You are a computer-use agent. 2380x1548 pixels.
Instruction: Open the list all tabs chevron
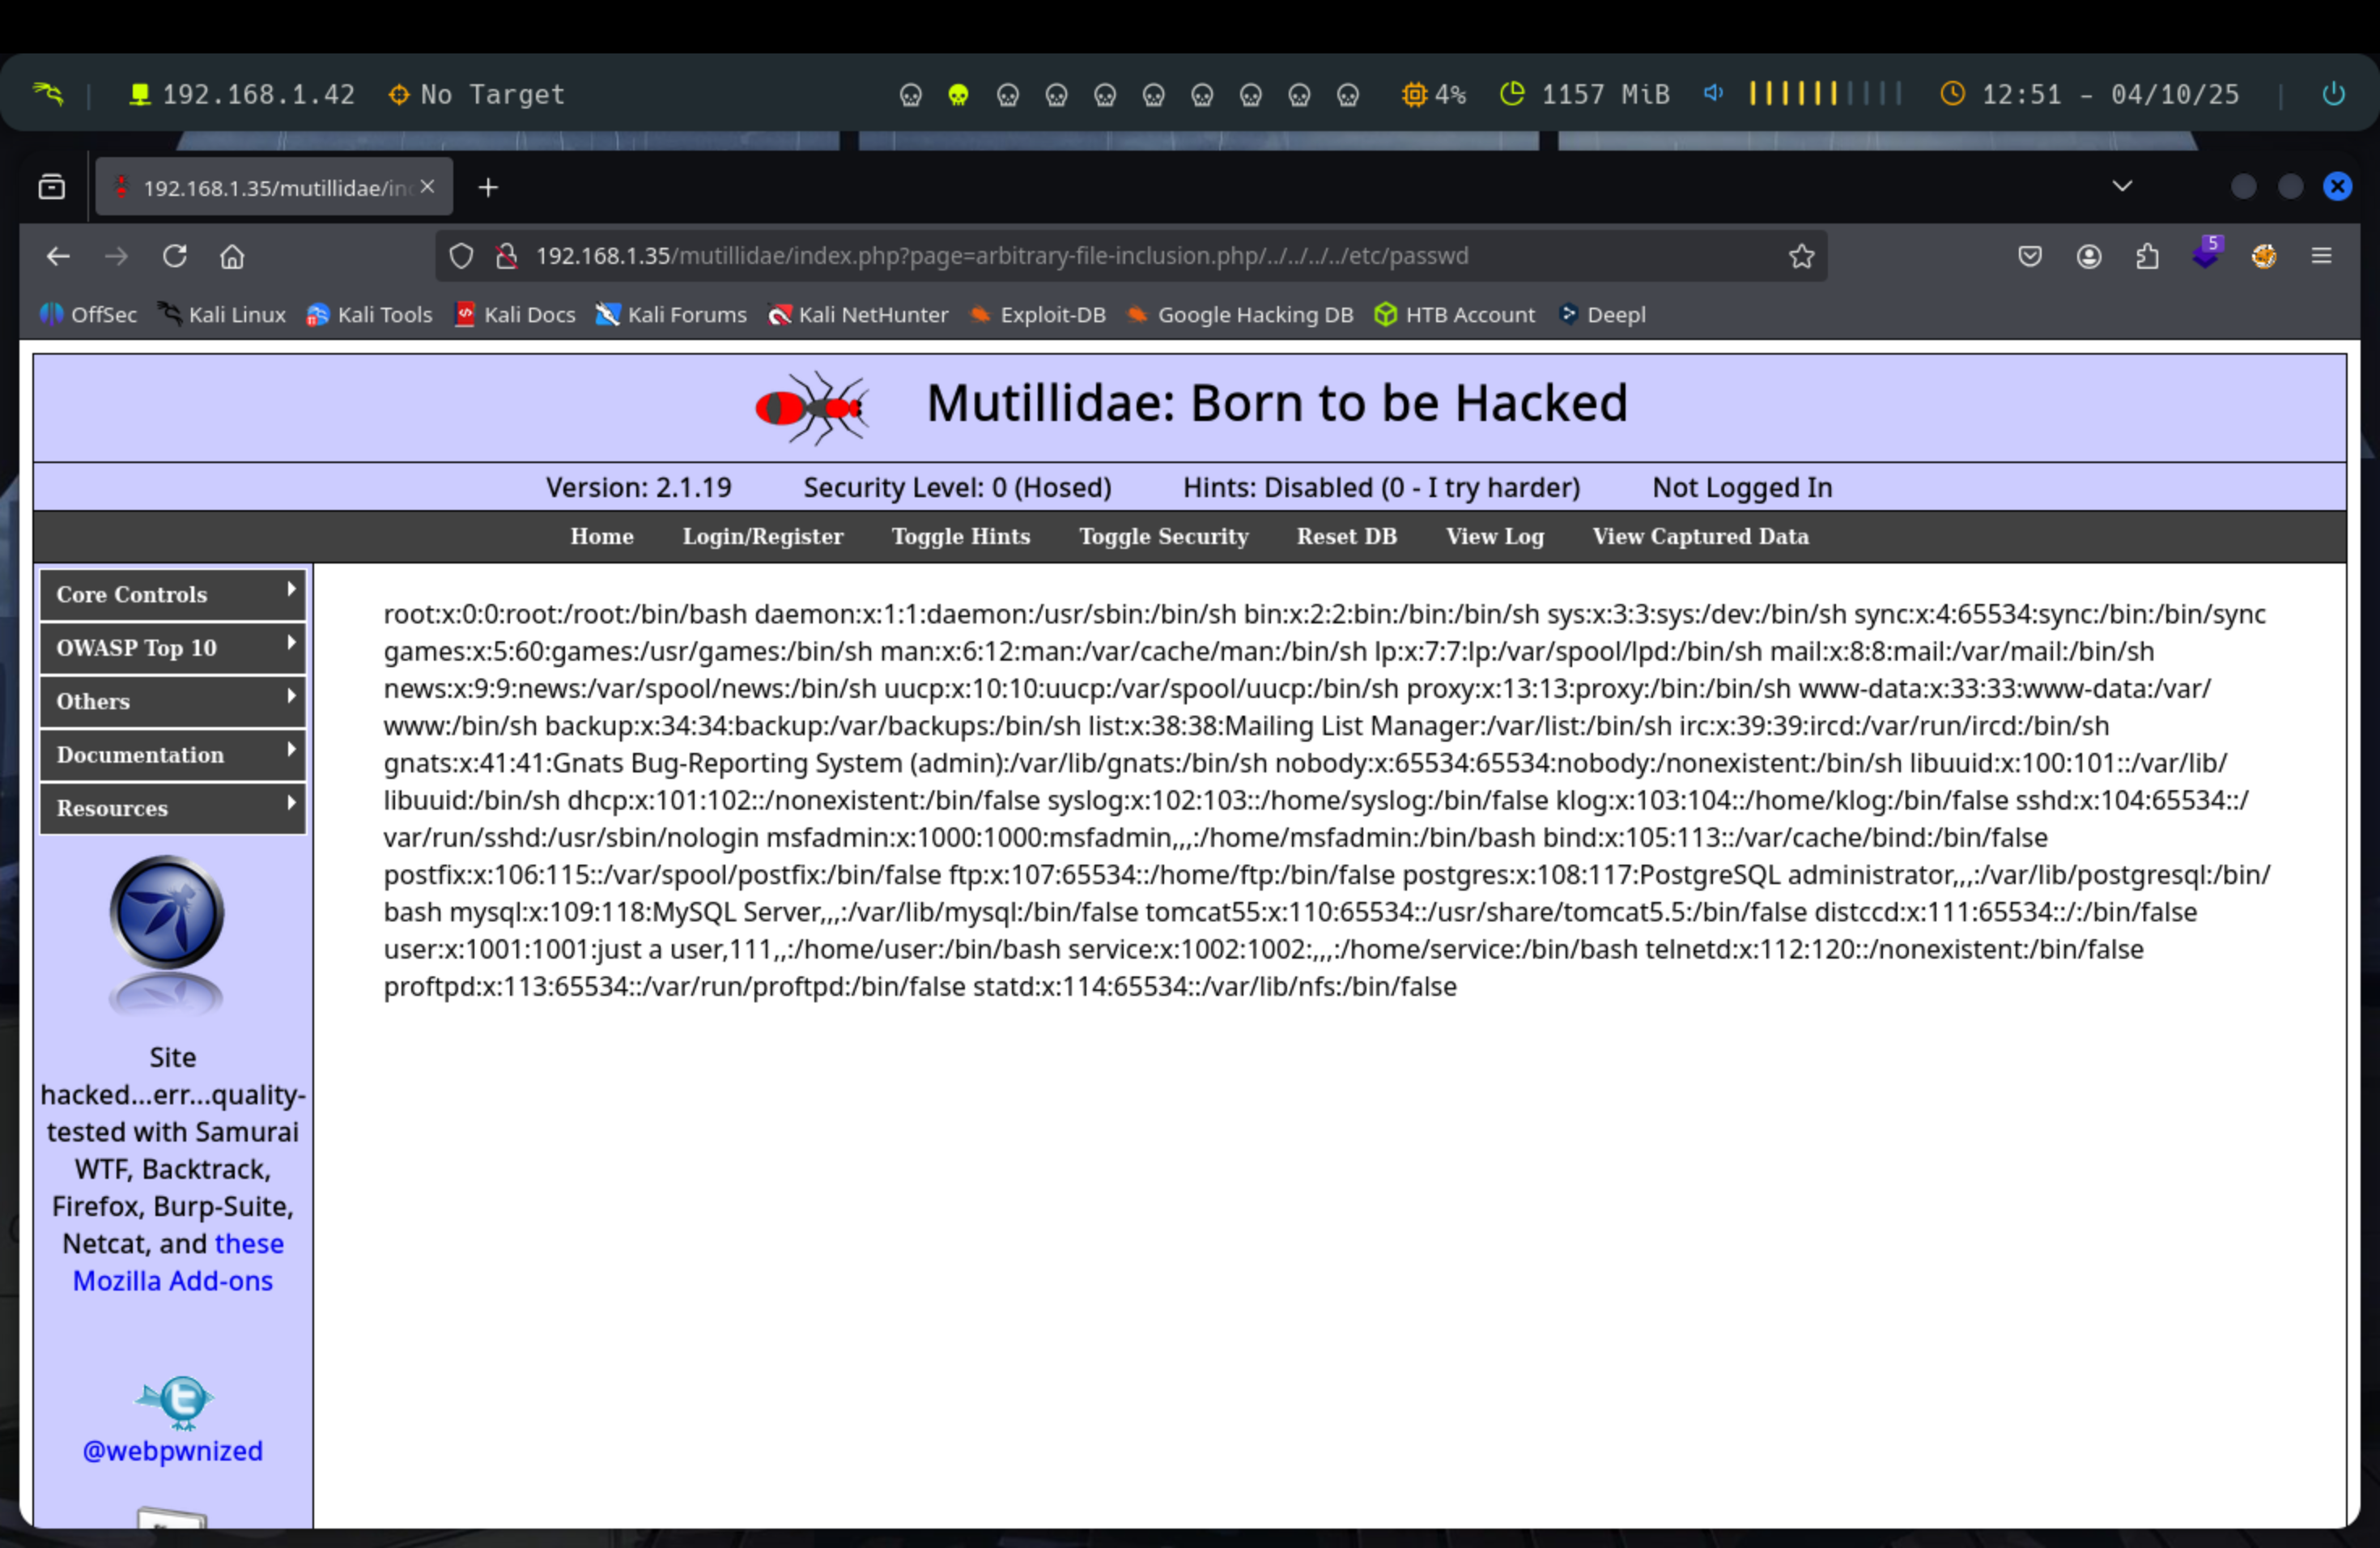[2122, 186]
